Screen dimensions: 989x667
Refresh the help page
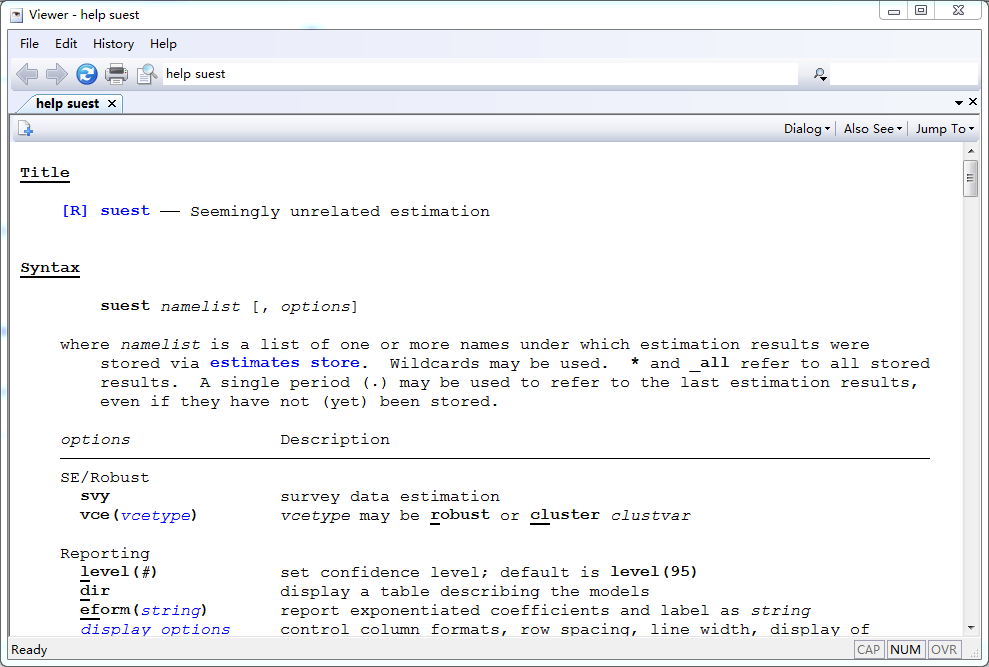click(86, 74)
